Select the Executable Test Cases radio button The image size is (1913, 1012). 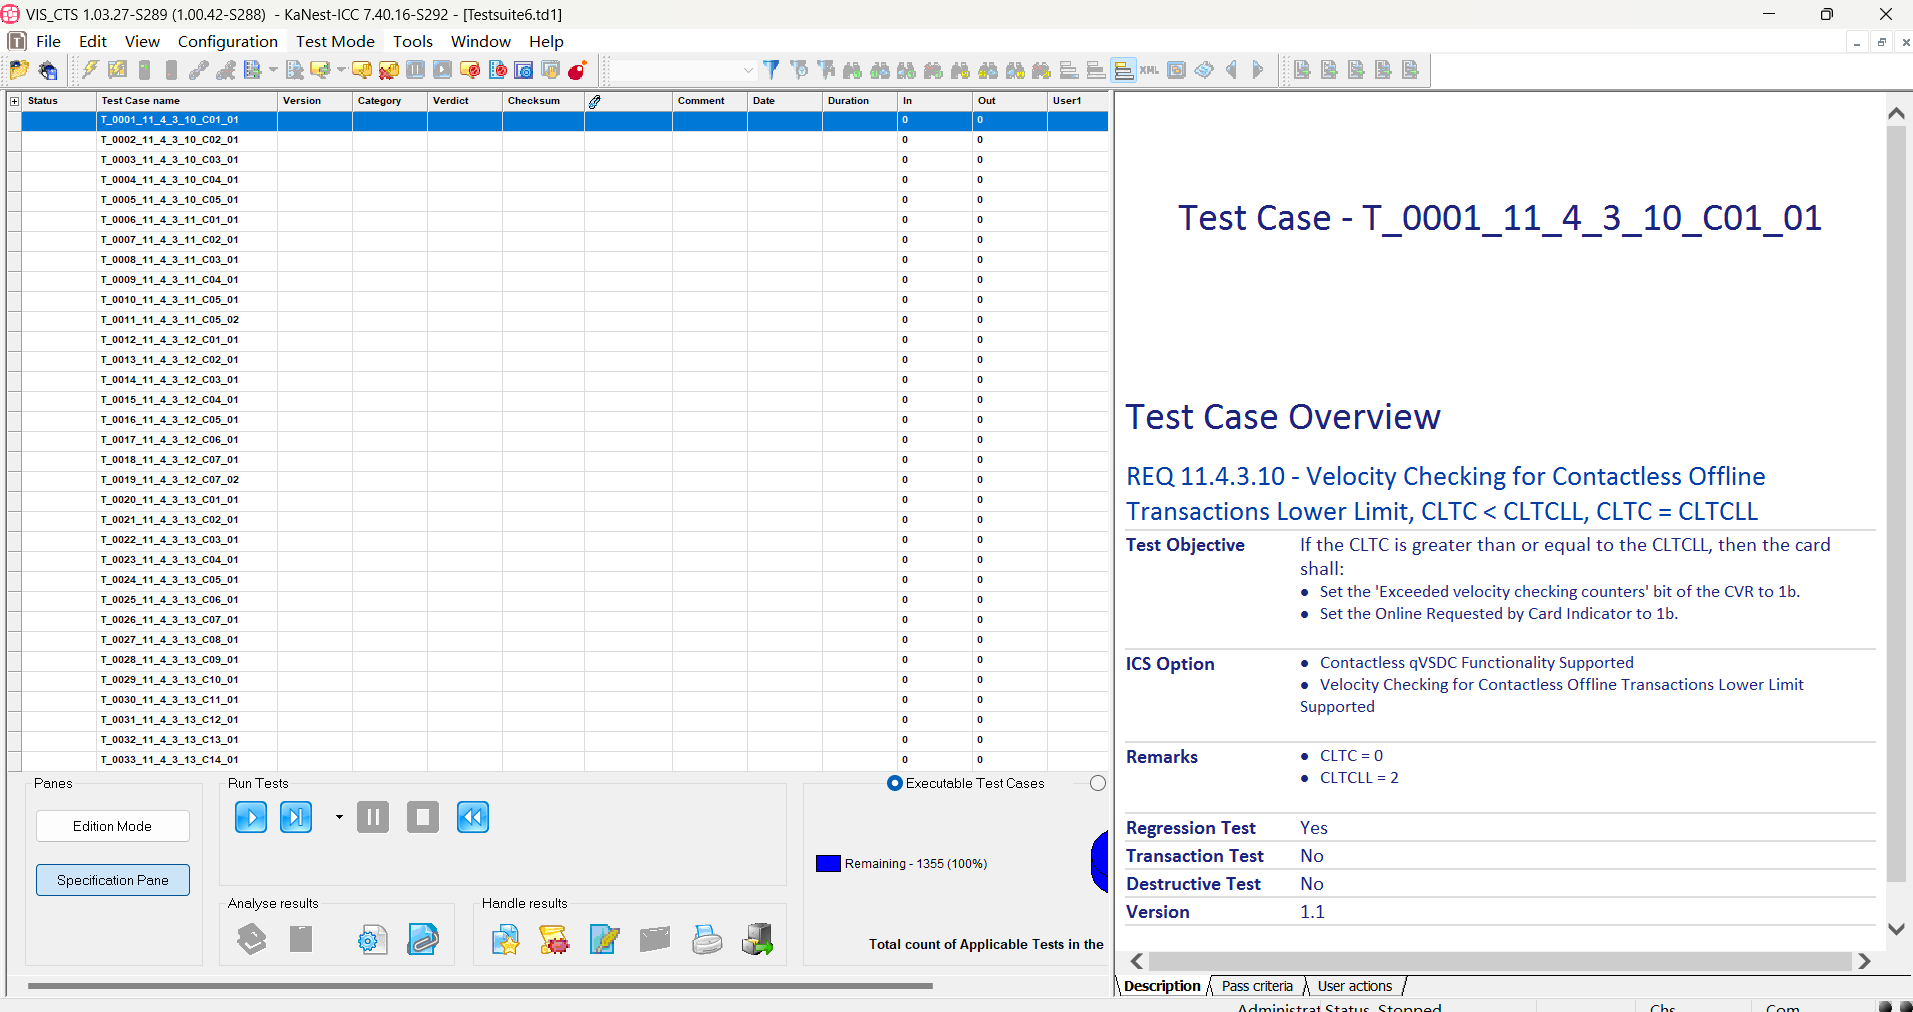pyautogui.click(x=895, y=783)
